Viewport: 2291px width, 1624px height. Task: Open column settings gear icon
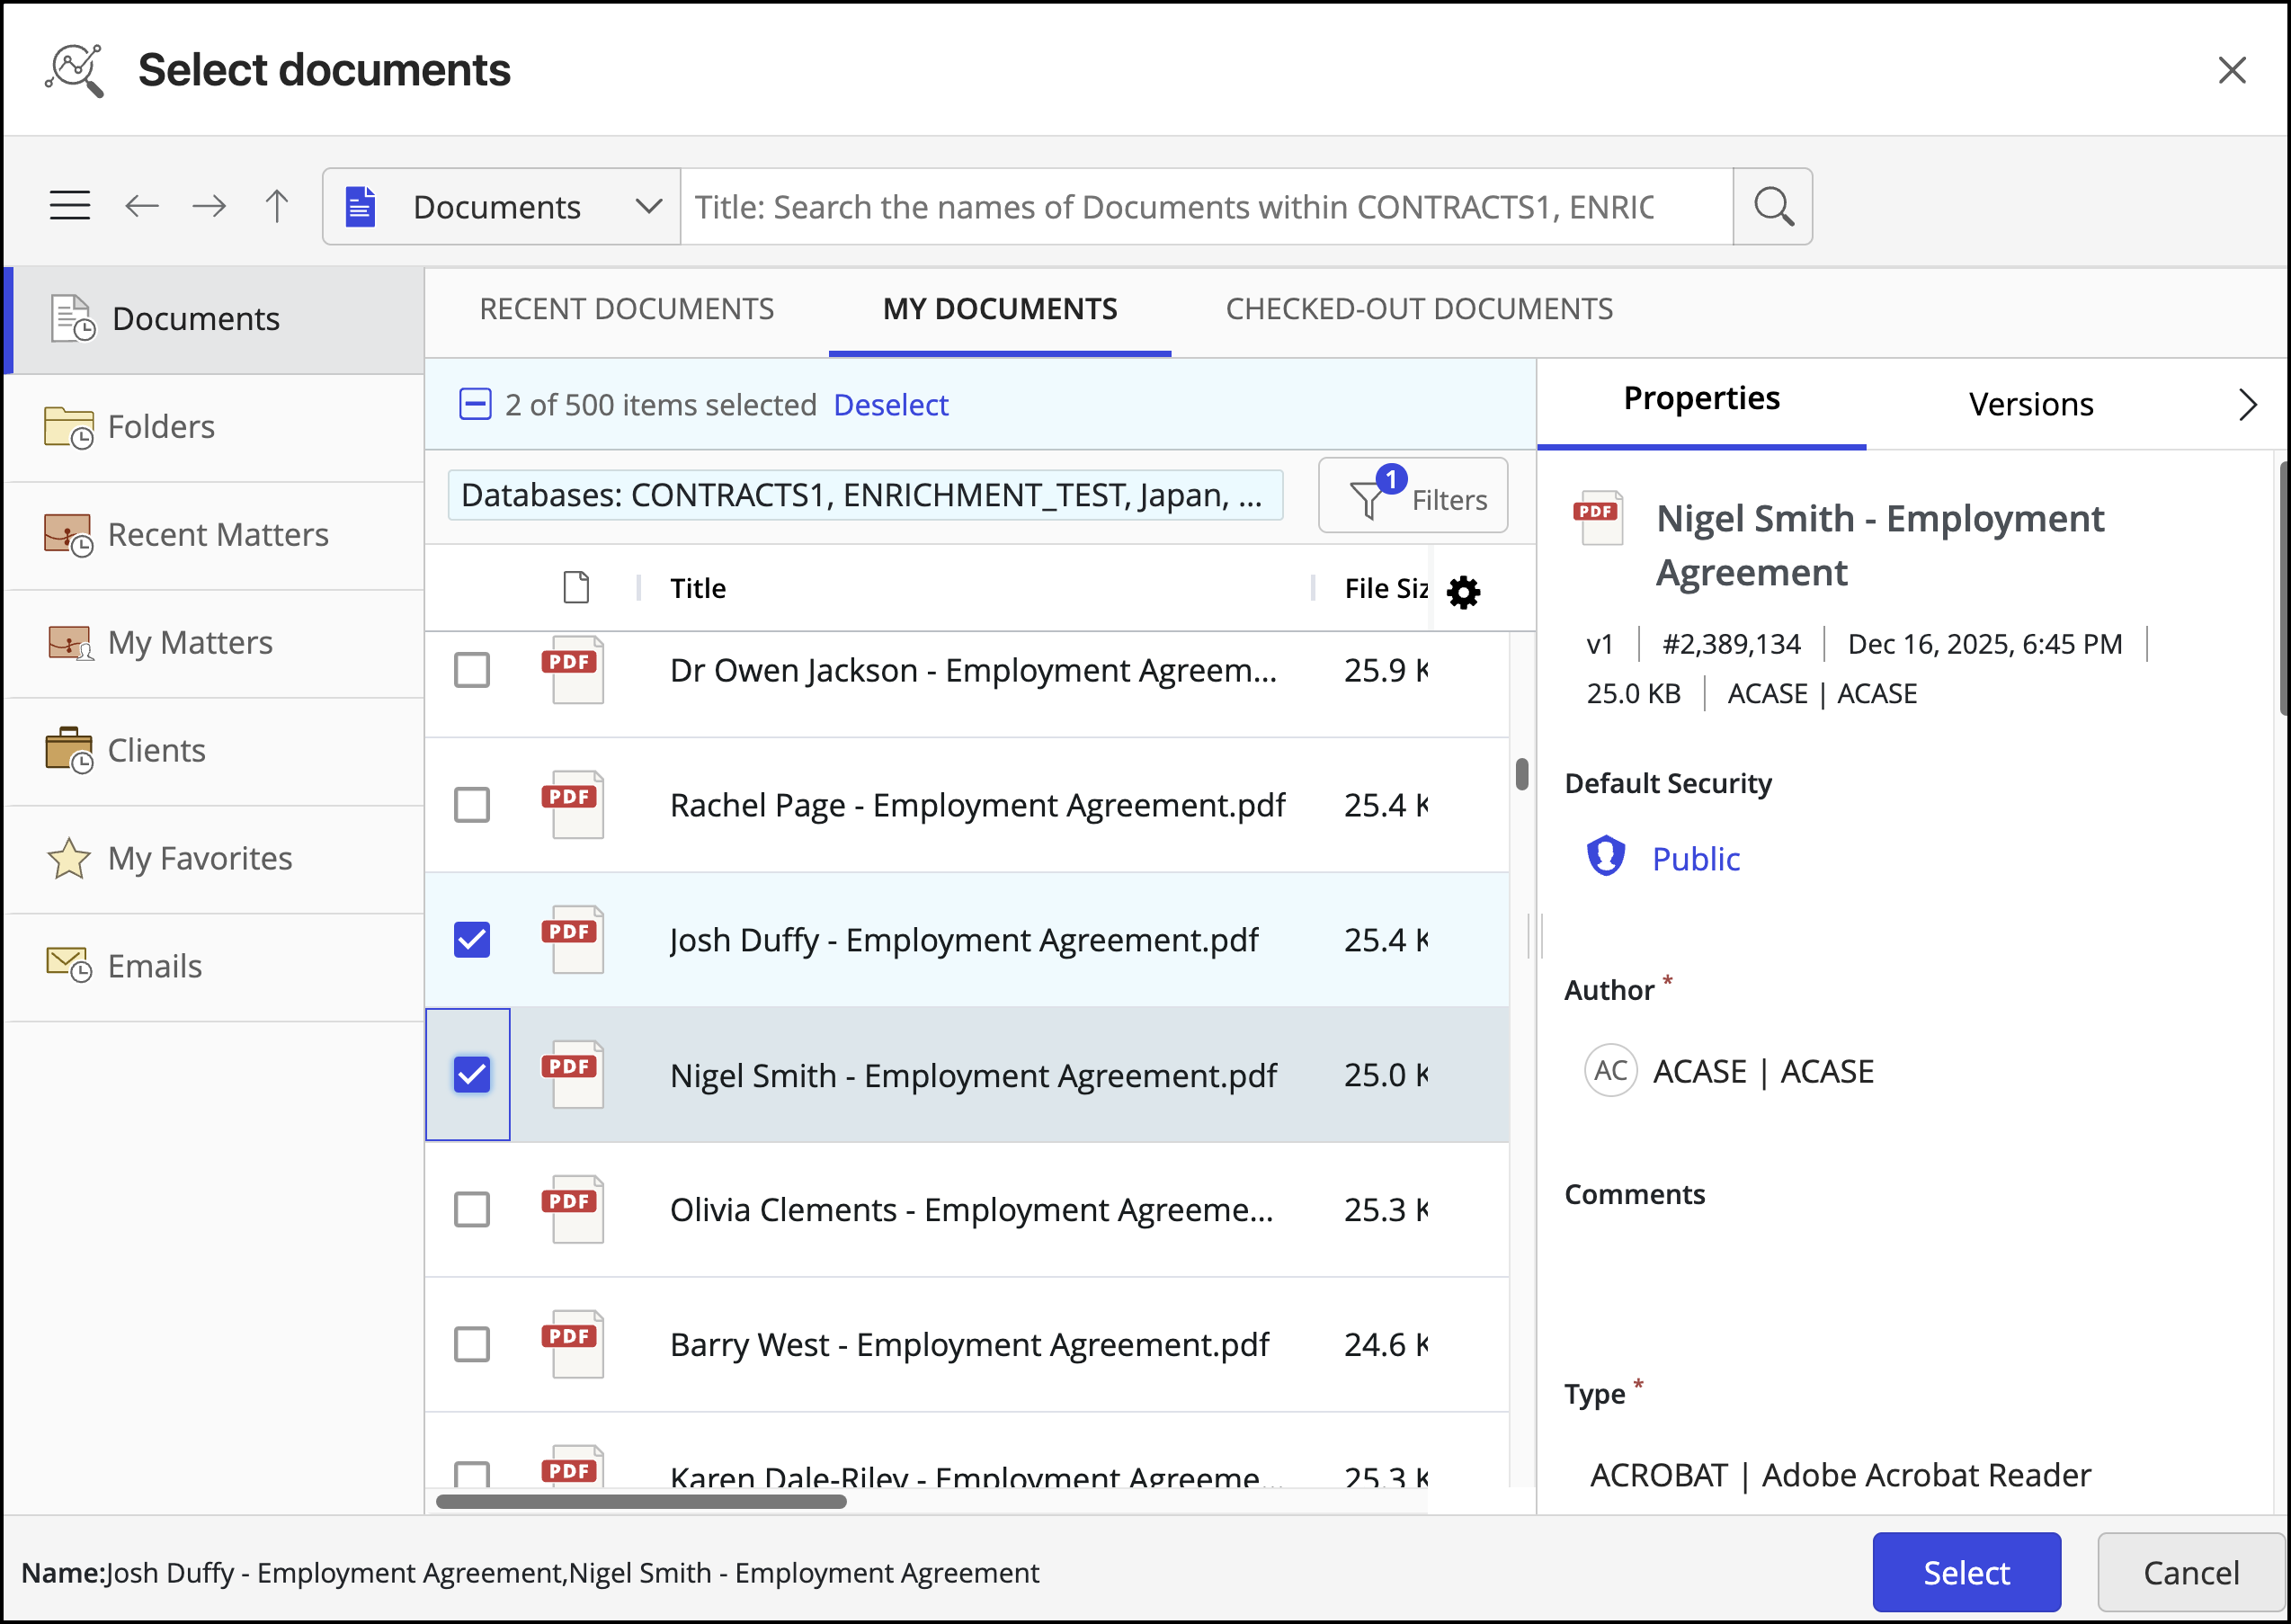pyautogui.click(x=1463, y=591)
